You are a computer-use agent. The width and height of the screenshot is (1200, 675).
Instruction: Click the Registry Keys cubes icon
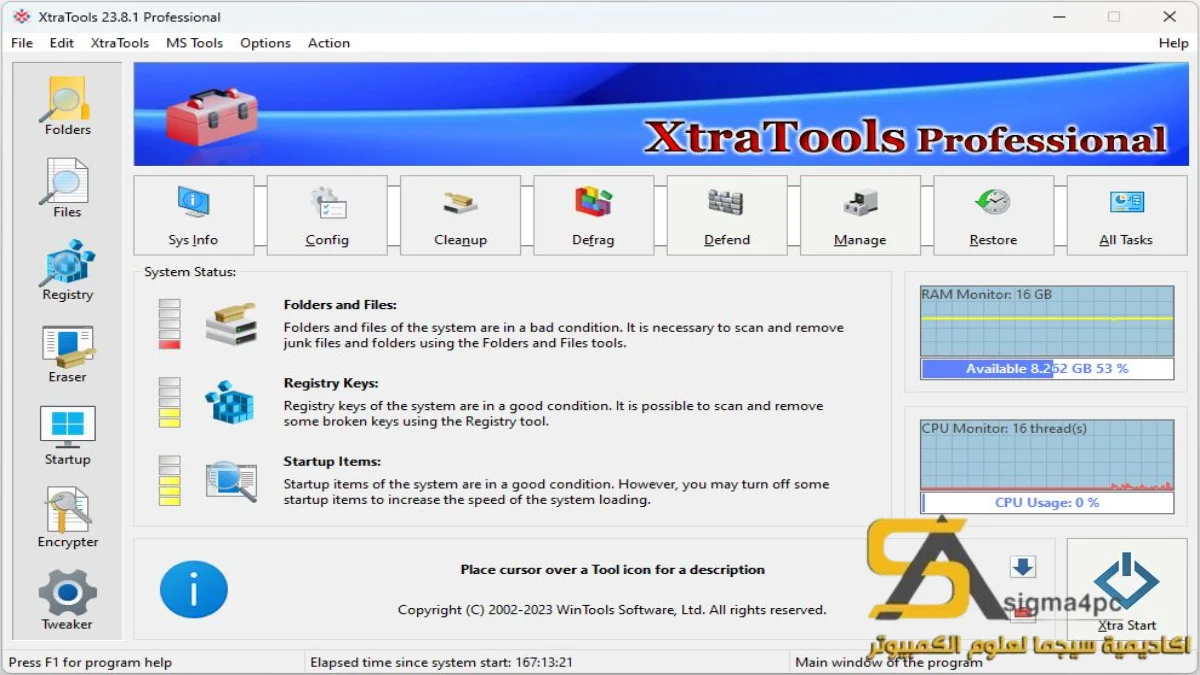[230, 402]
